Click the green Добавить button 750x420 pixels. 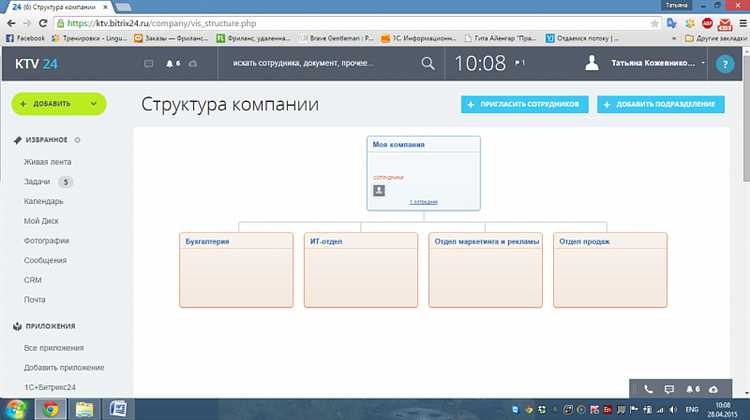[59, 104]
